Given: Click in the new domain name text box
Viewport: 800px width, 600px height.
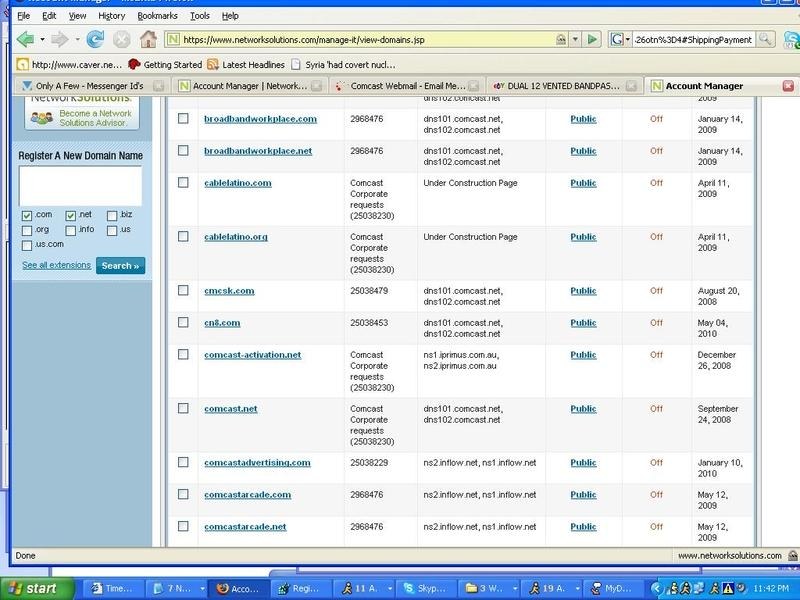Looking at the screenshot, I should click(x=80, y=186).
